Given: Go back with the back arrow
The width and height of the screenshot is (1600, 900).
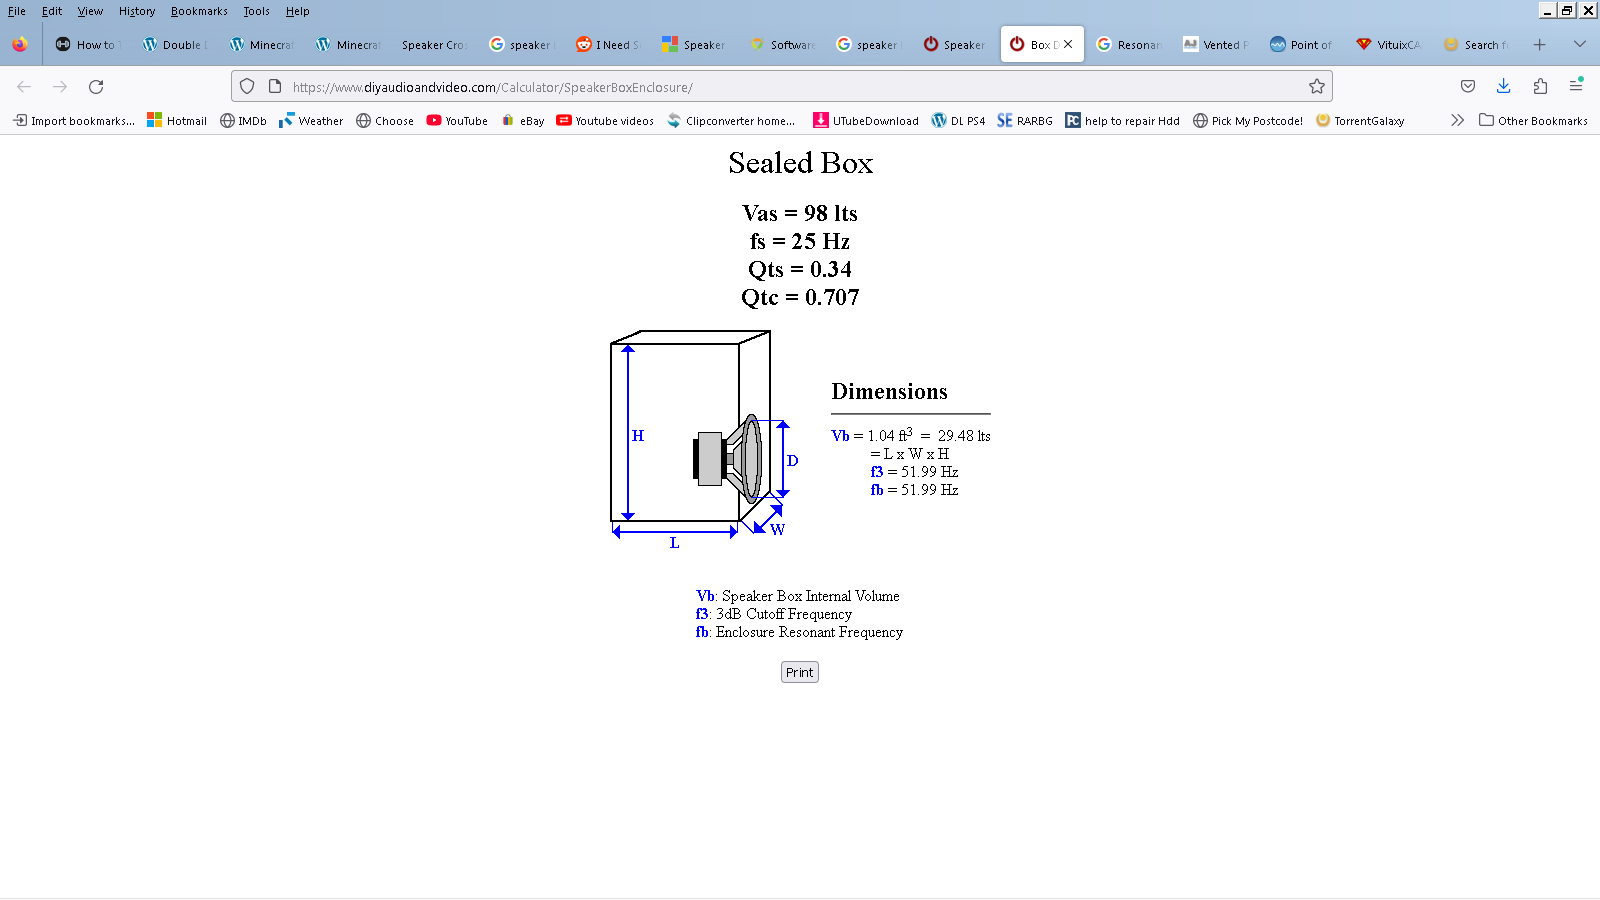Looking at the screenshot, I should tap(24, 87).
